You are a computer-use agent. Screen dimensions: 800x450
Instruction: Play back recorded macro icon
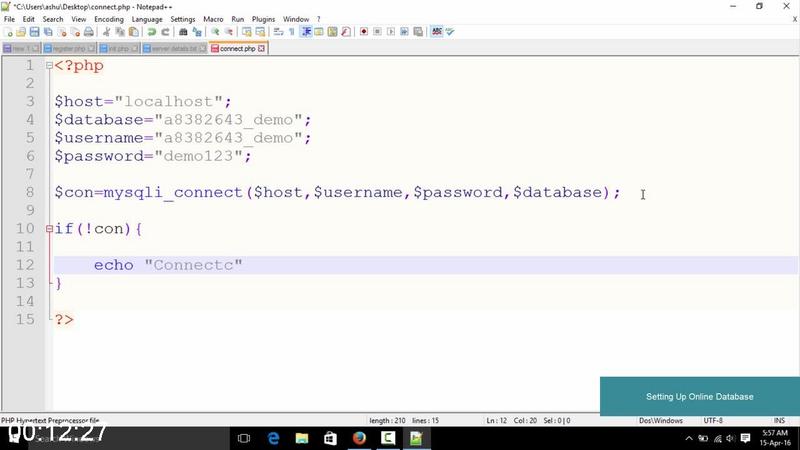point(391,32)
